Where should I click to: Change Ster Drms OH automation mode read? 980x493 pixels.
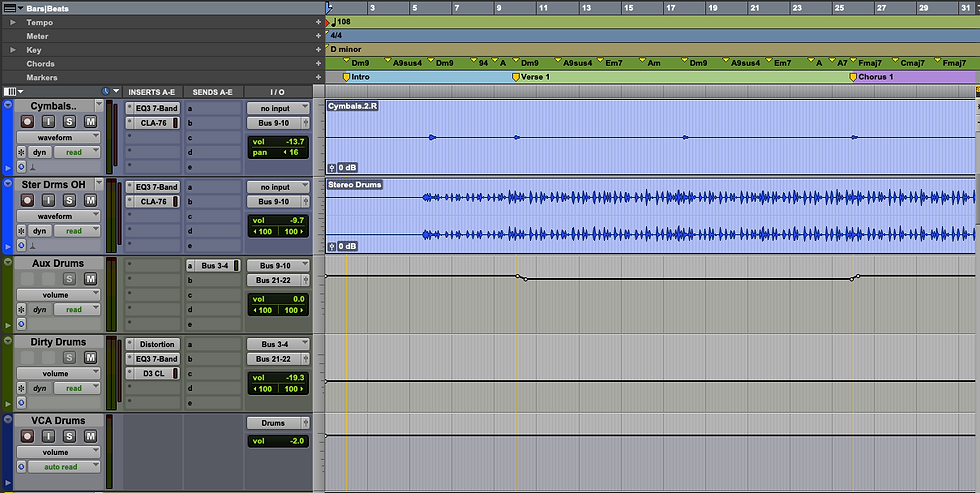[x=76, y=231]
